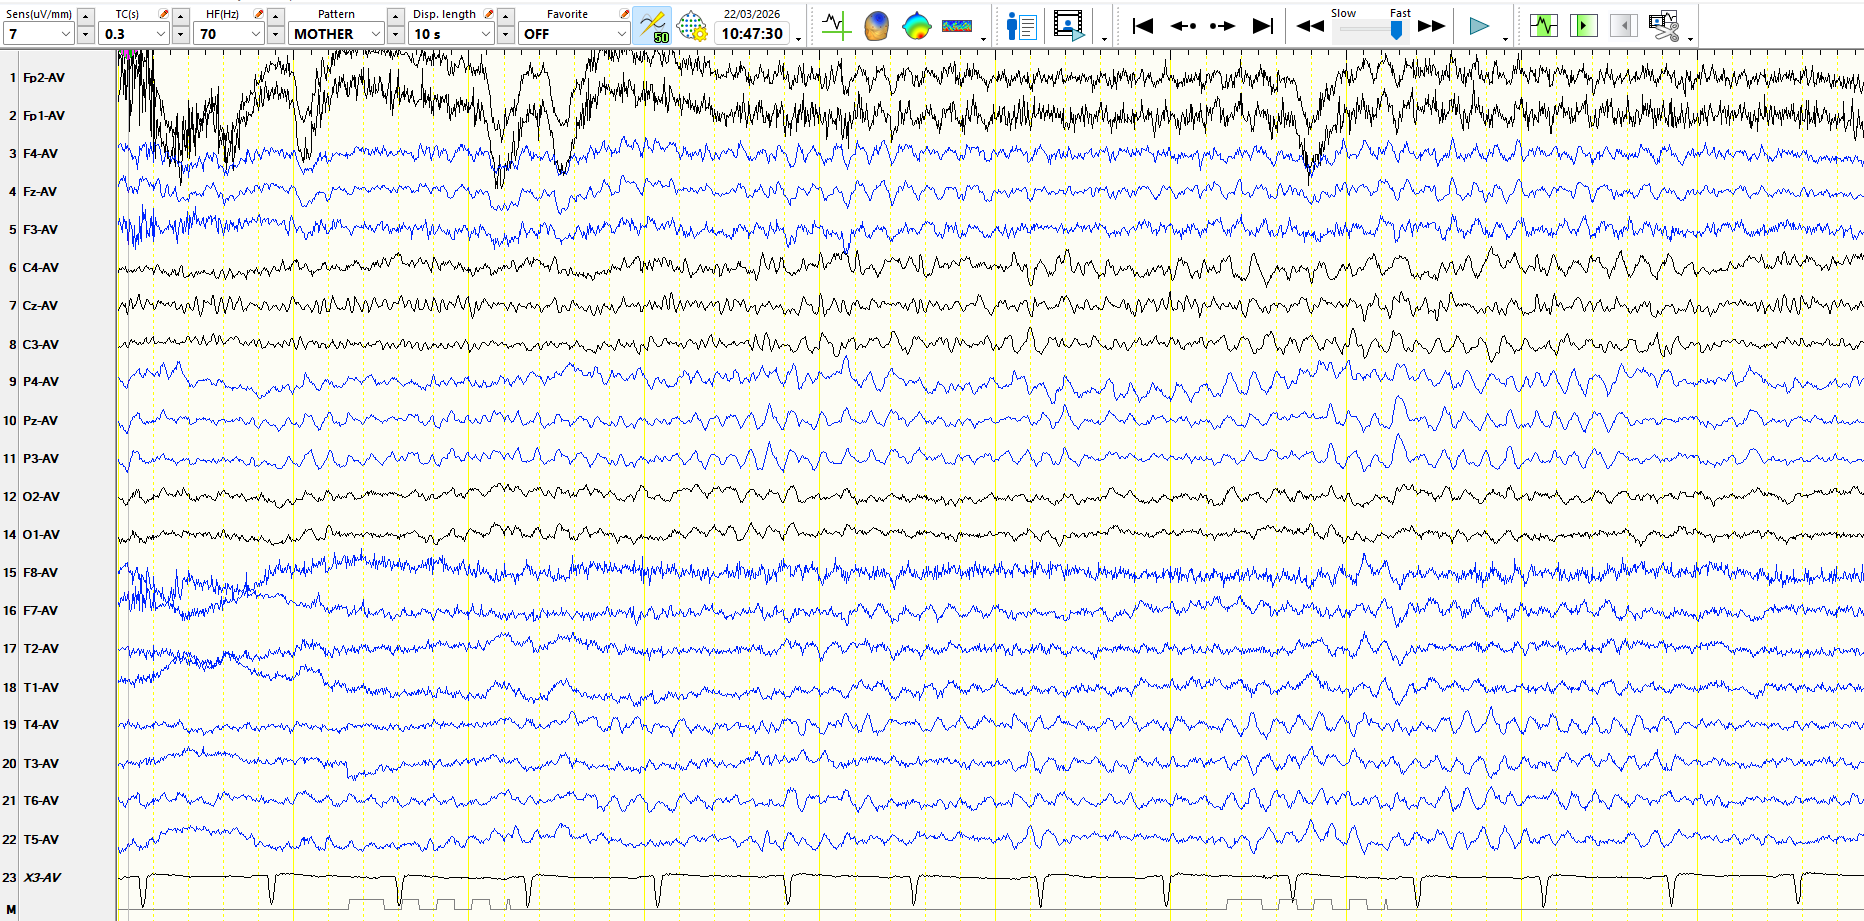Click the Disp. length up arrow stepper
Viewport: 1864px width, 921px height.
[x=506, y=16]
